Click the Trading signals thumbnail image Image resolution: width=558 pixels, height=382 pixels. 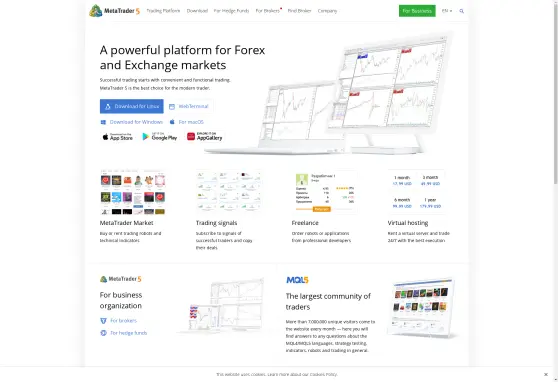tap(229, 192)
